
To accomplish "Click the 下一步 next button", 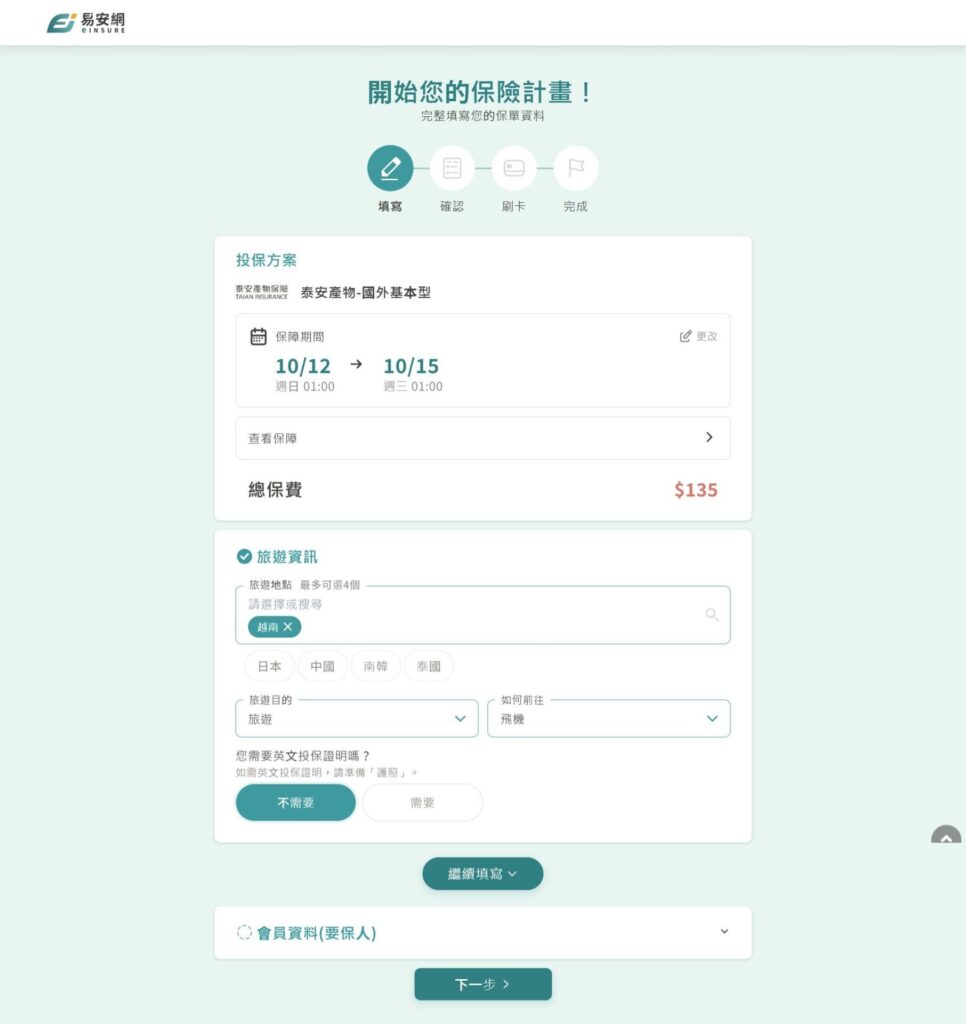I will [x=483, y=984].
